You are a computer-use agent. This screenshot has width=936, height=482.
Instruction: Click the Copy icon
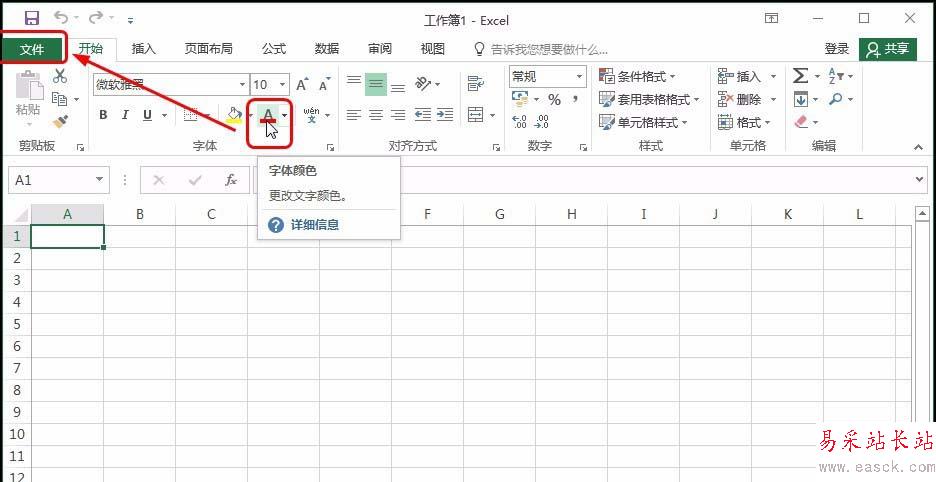pyautogui.click(x=59, y=99)
